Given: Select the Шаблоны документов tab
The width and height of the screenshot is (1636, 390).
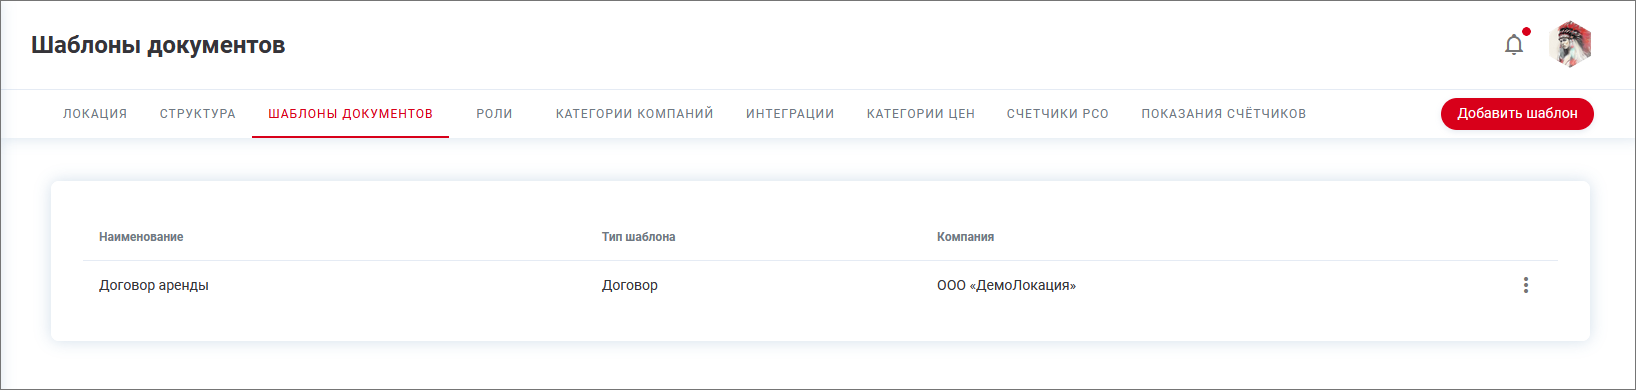Looking at the screenshot, I should point(350,114).
